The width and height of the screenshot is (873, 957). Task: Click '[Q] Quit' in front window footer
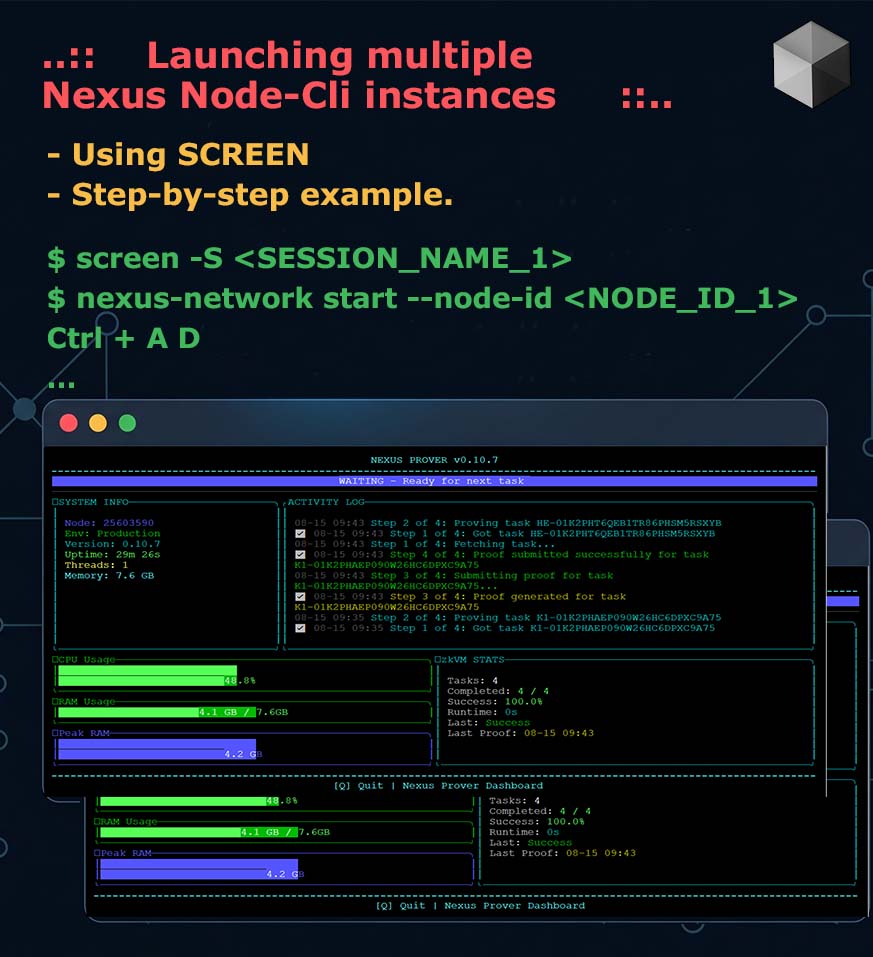[358, 785]
